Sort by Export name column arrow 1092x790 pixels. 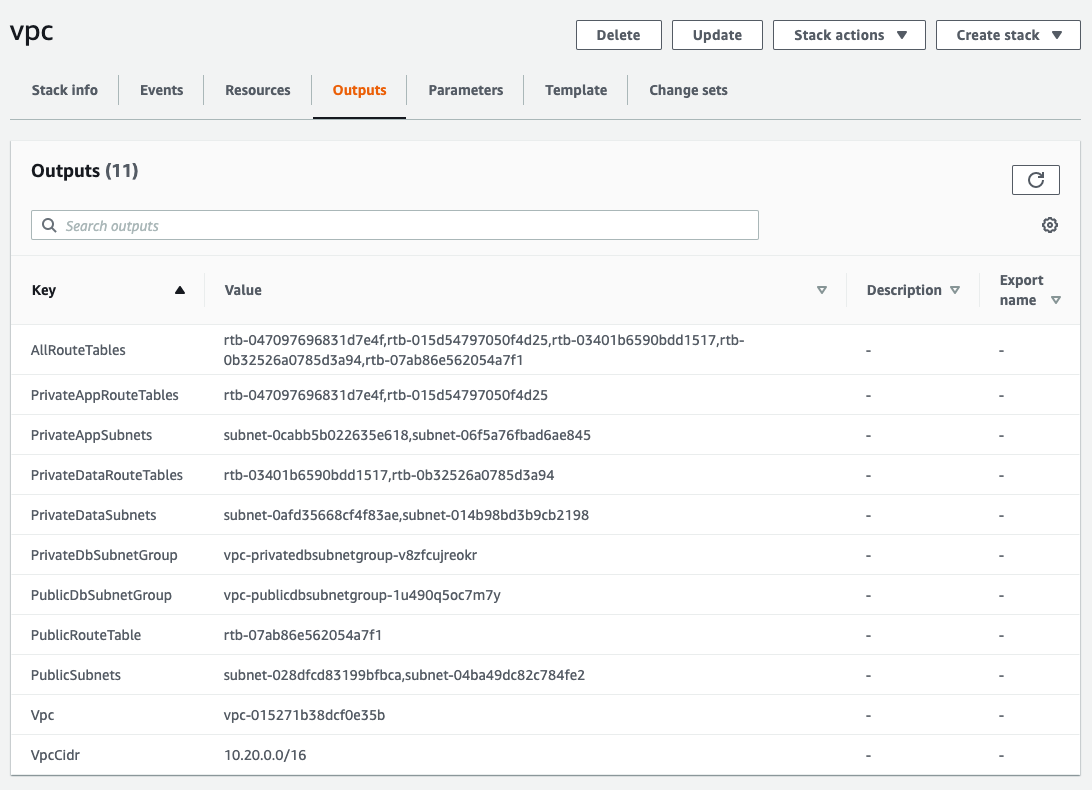[1056, 300]
